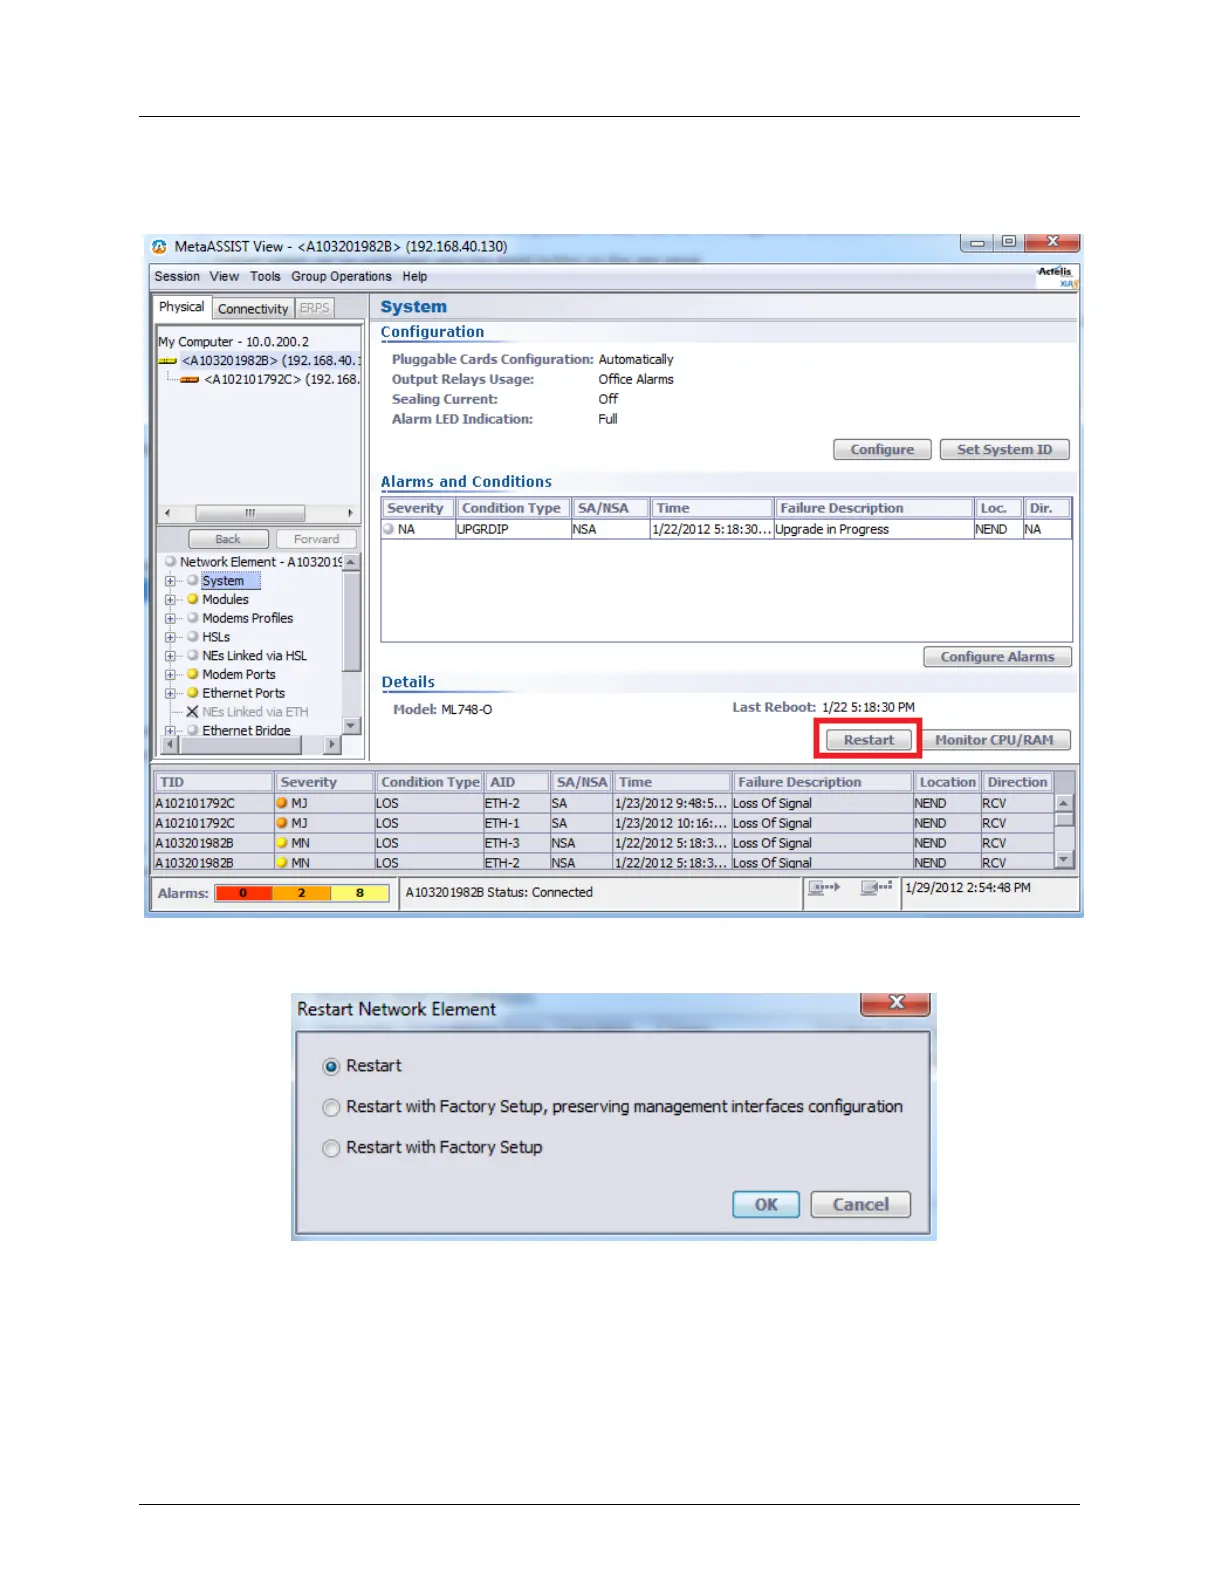Click the grey status ball beside HSLs

193,636
